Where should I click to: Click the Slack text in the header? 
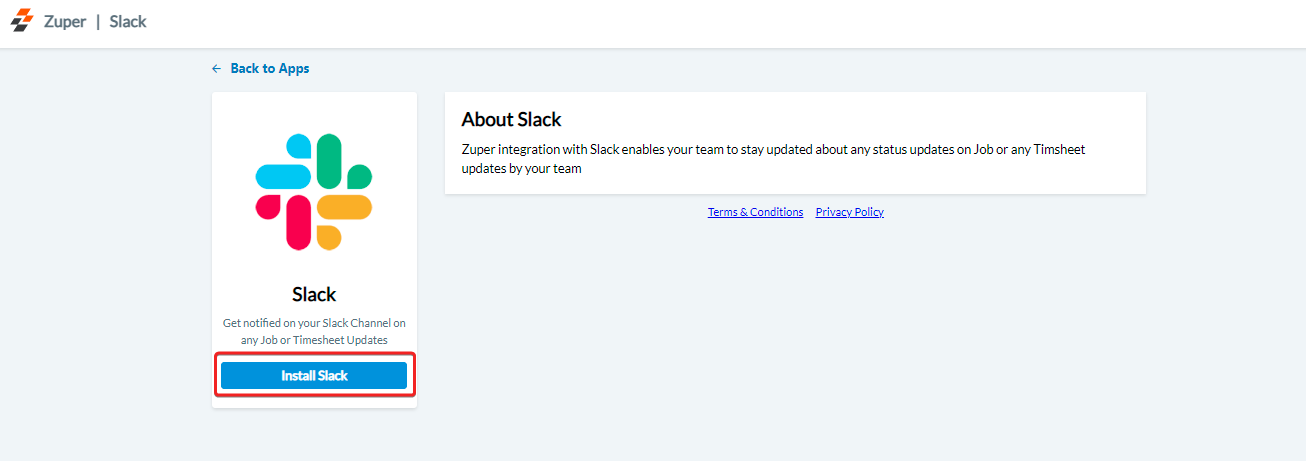pyautogui.click(x=128, y=21)
